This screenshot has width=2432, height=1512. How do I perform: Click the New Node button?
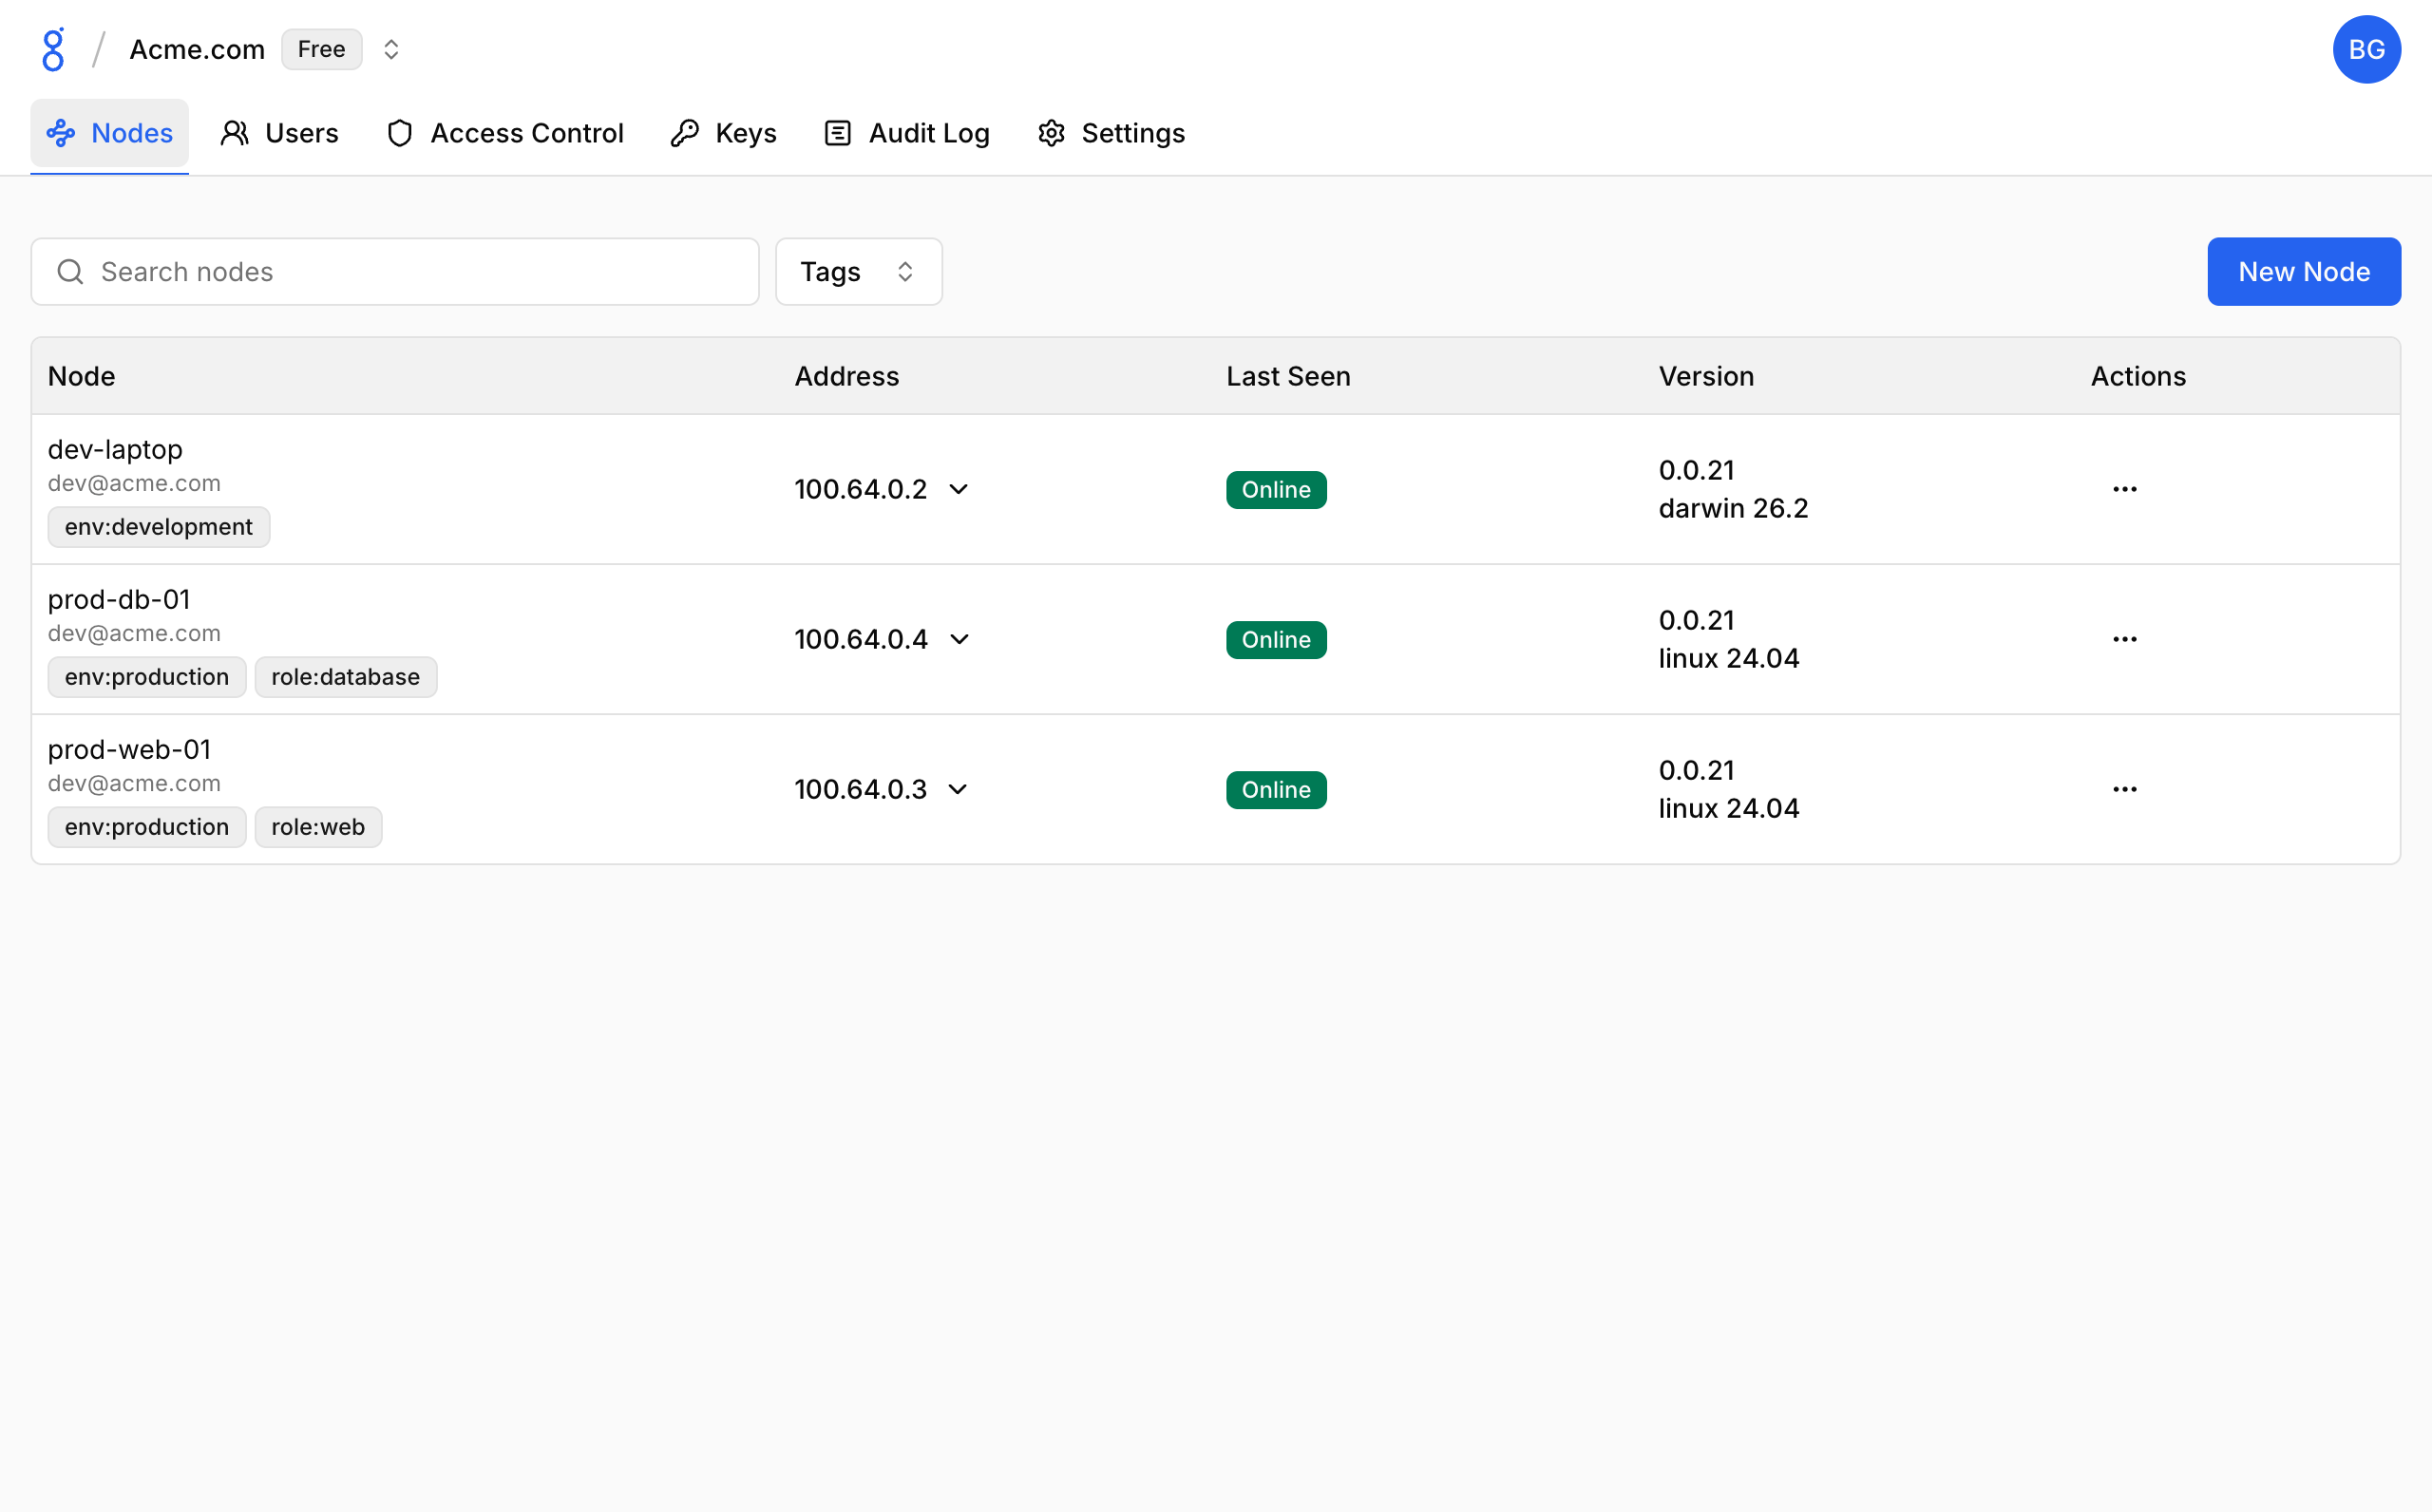(2303, 272)
